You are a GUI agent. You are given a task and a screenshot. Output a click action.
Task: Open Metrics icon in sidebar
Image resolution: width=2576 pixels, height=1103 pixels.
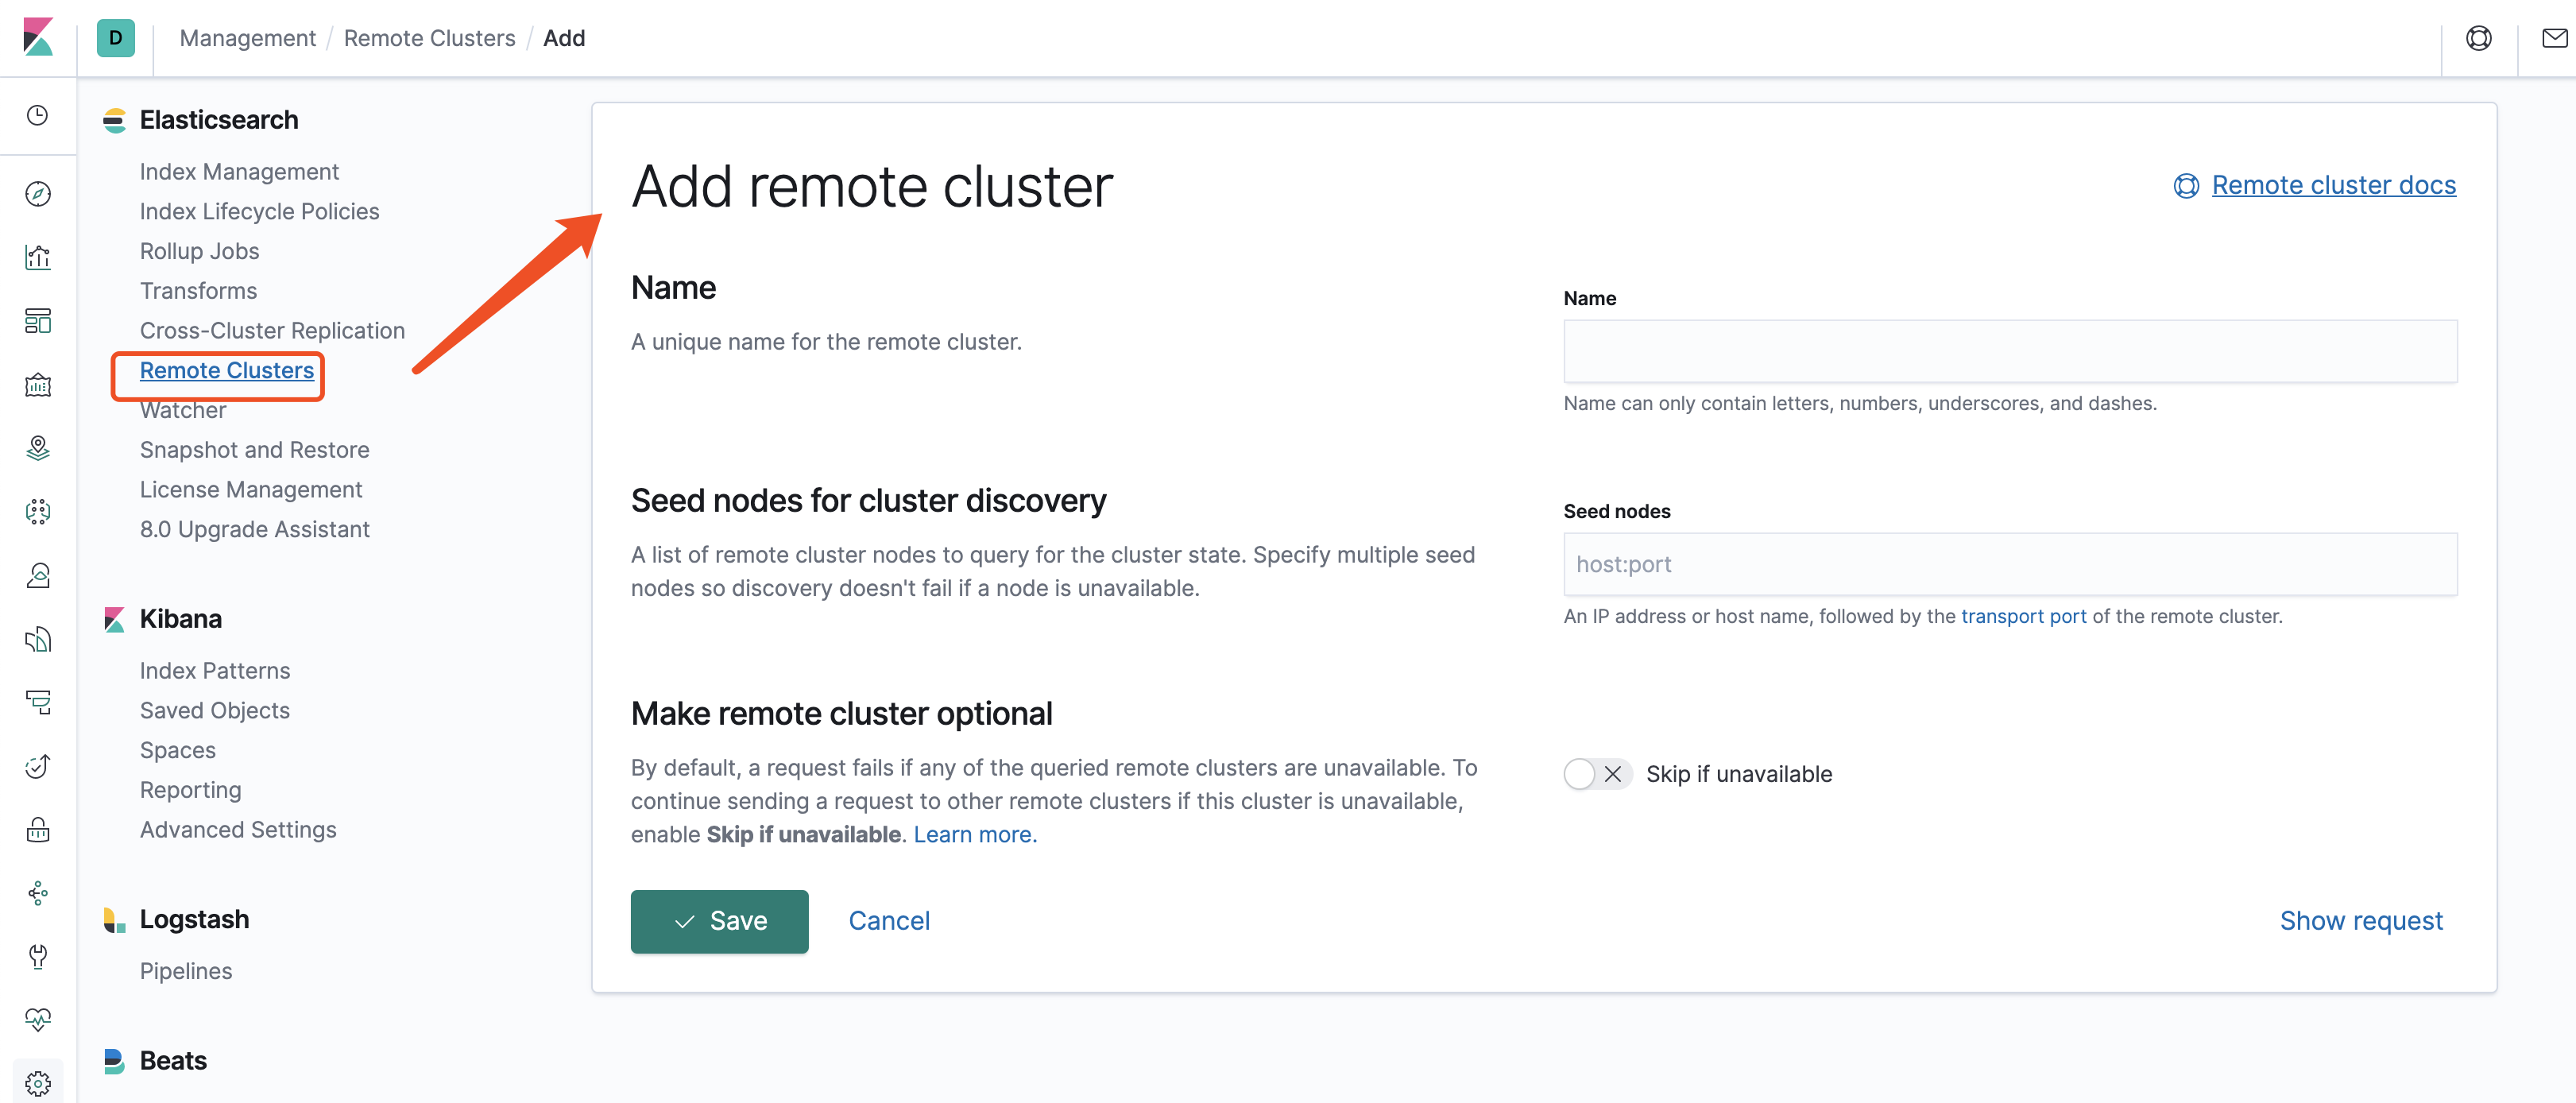click(38, 575)
